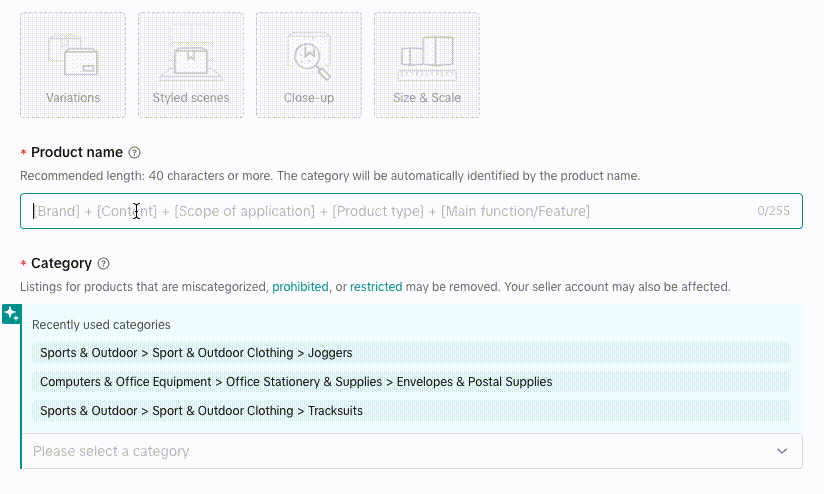Open the Please select a category combo box
The width and height of the screenshot is (824, 494).
pyautogui.click(x=411, y=451)
